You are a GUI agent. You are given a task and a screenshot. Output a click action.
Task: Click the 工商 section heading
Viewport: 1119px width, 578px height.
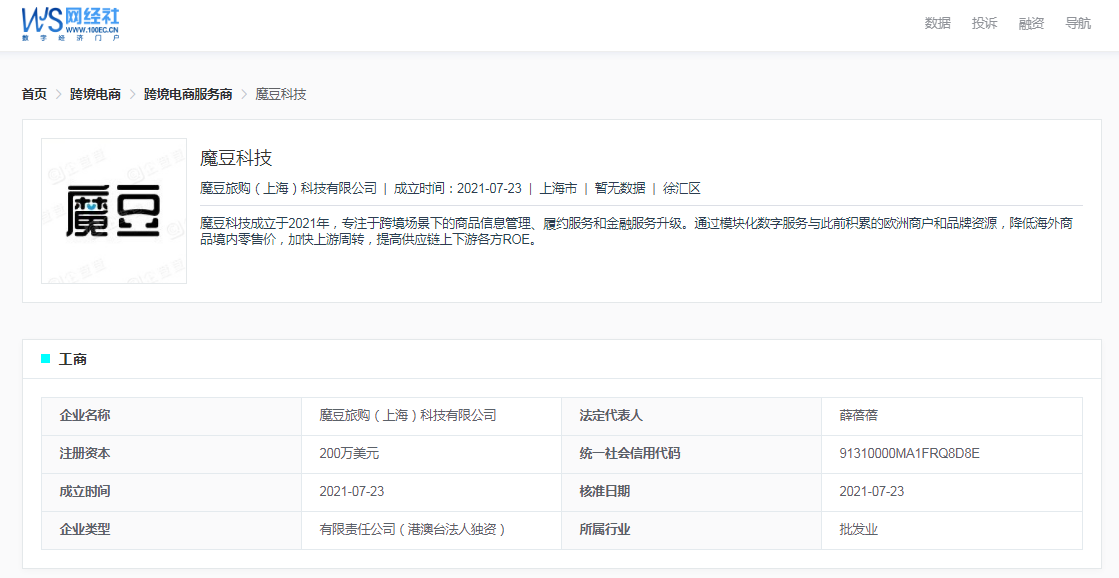click(73, 359)
